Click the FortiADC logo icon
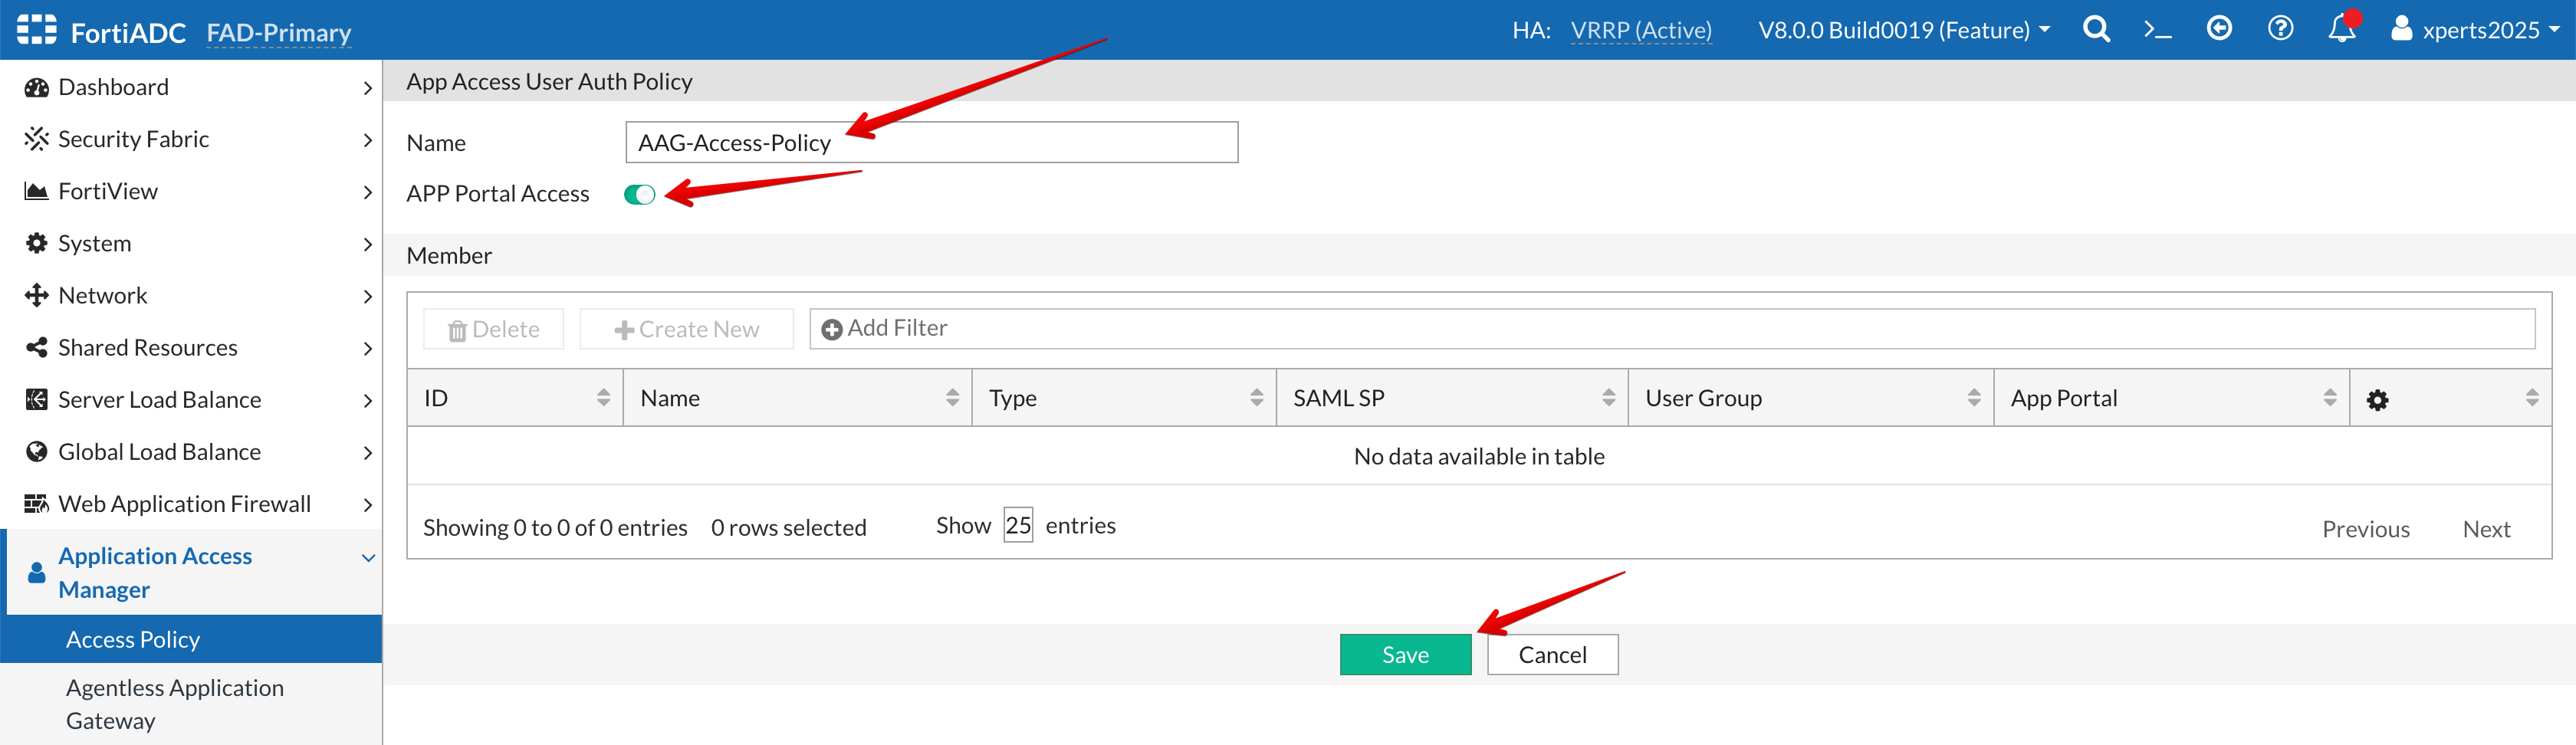 pyautogui.click(x=37, y=30)
